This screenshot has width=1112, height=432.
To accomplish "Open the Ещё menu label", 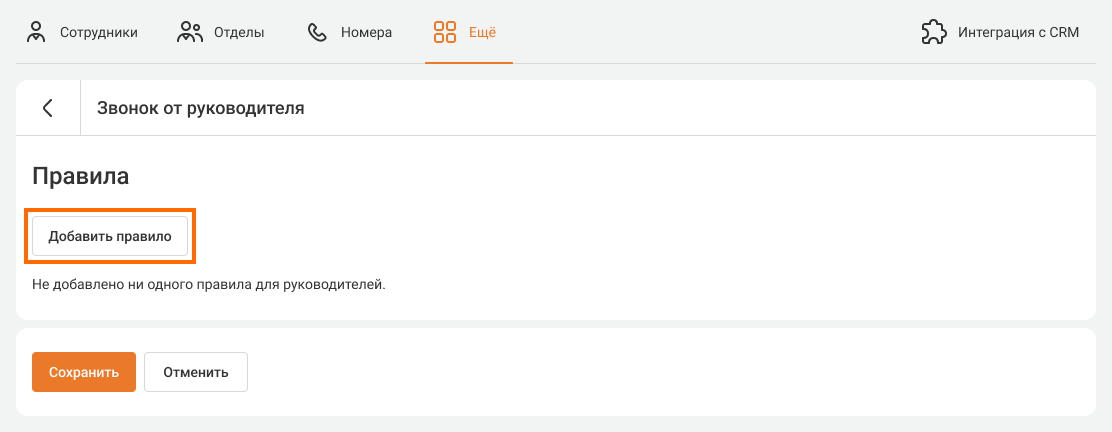I will (x=483, y=32).
